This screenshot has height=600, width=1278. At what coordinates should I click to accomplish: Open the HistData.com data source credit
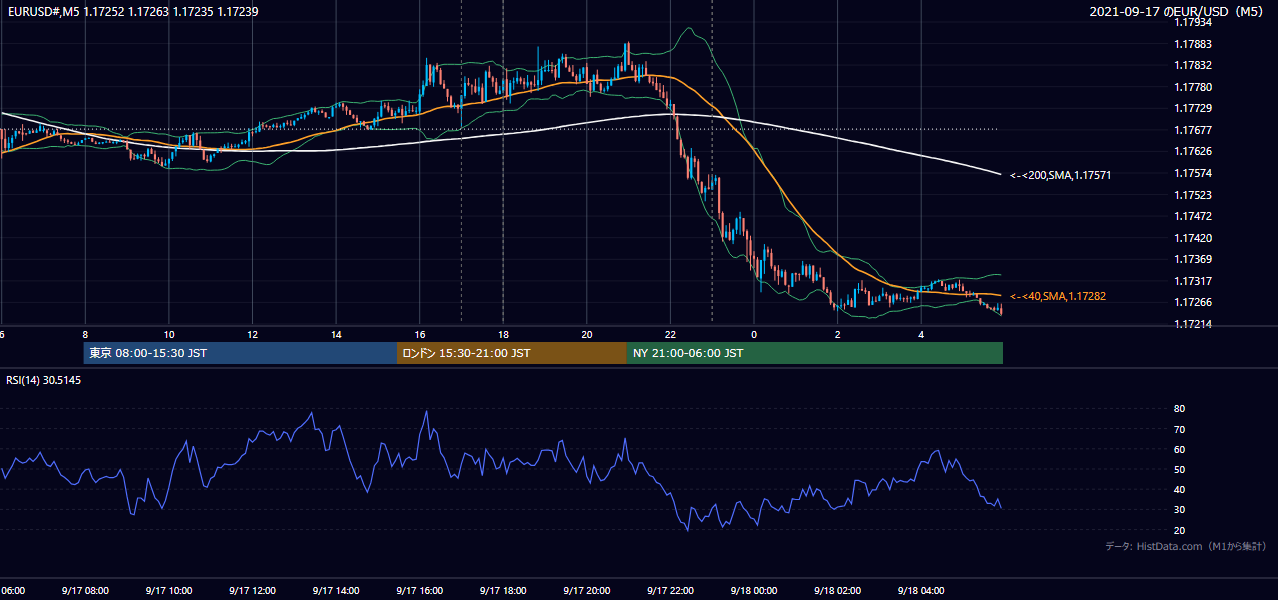coord(1186,546)
